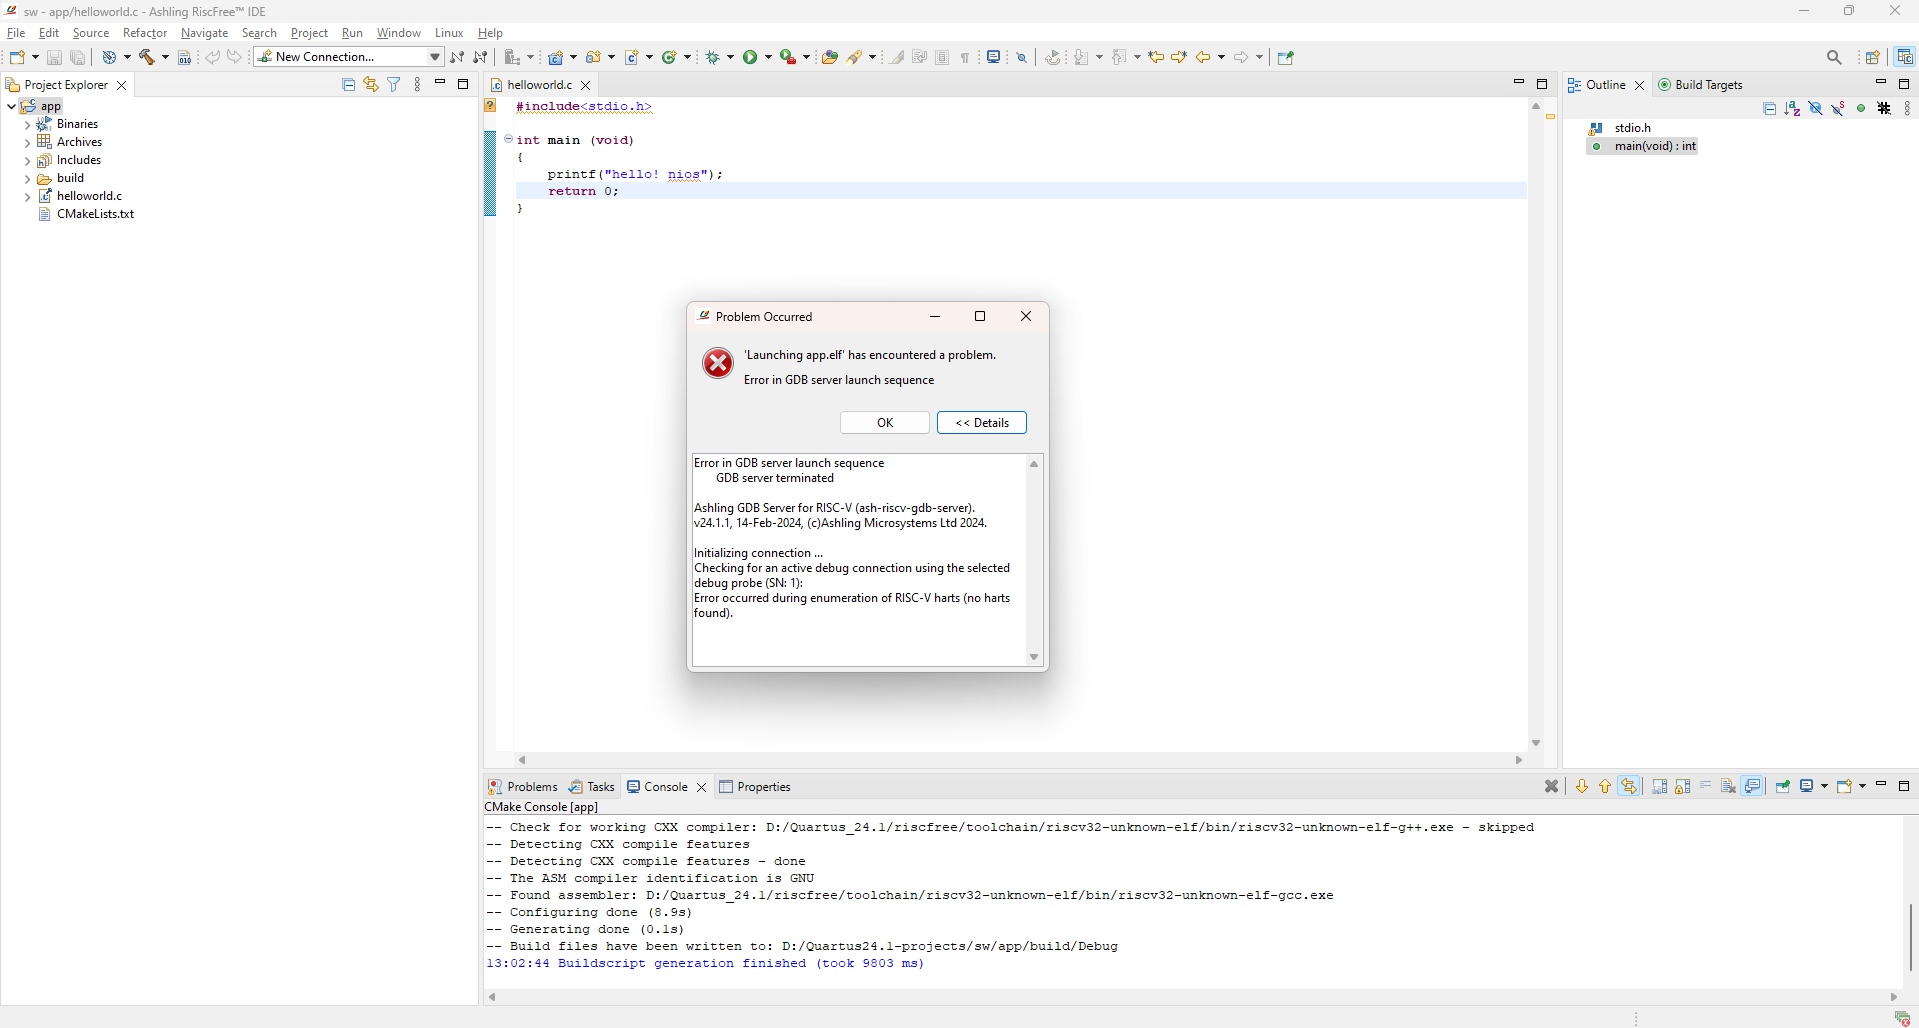Switch to the Problems tab

522,787
